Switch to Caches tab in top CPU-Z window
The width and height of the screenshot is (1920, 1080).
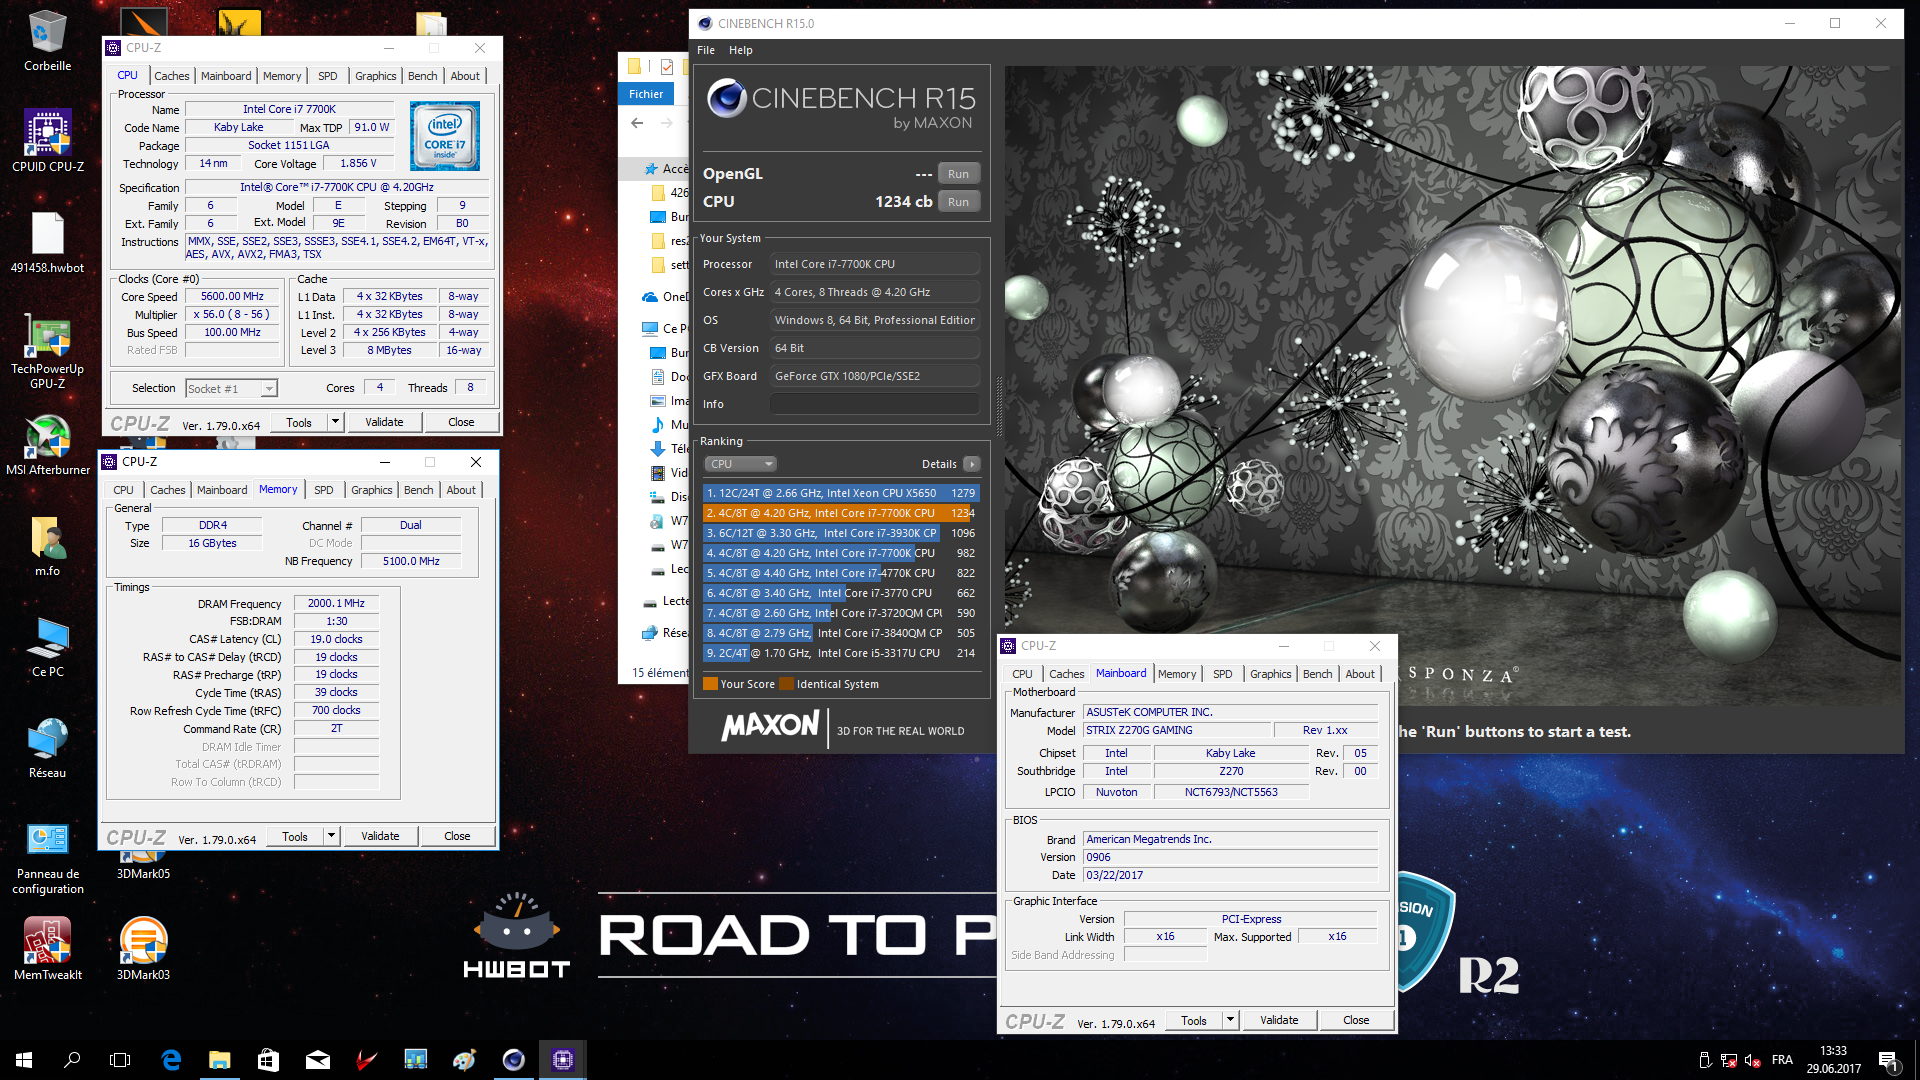pyautogui.click(x=171, y=76)
